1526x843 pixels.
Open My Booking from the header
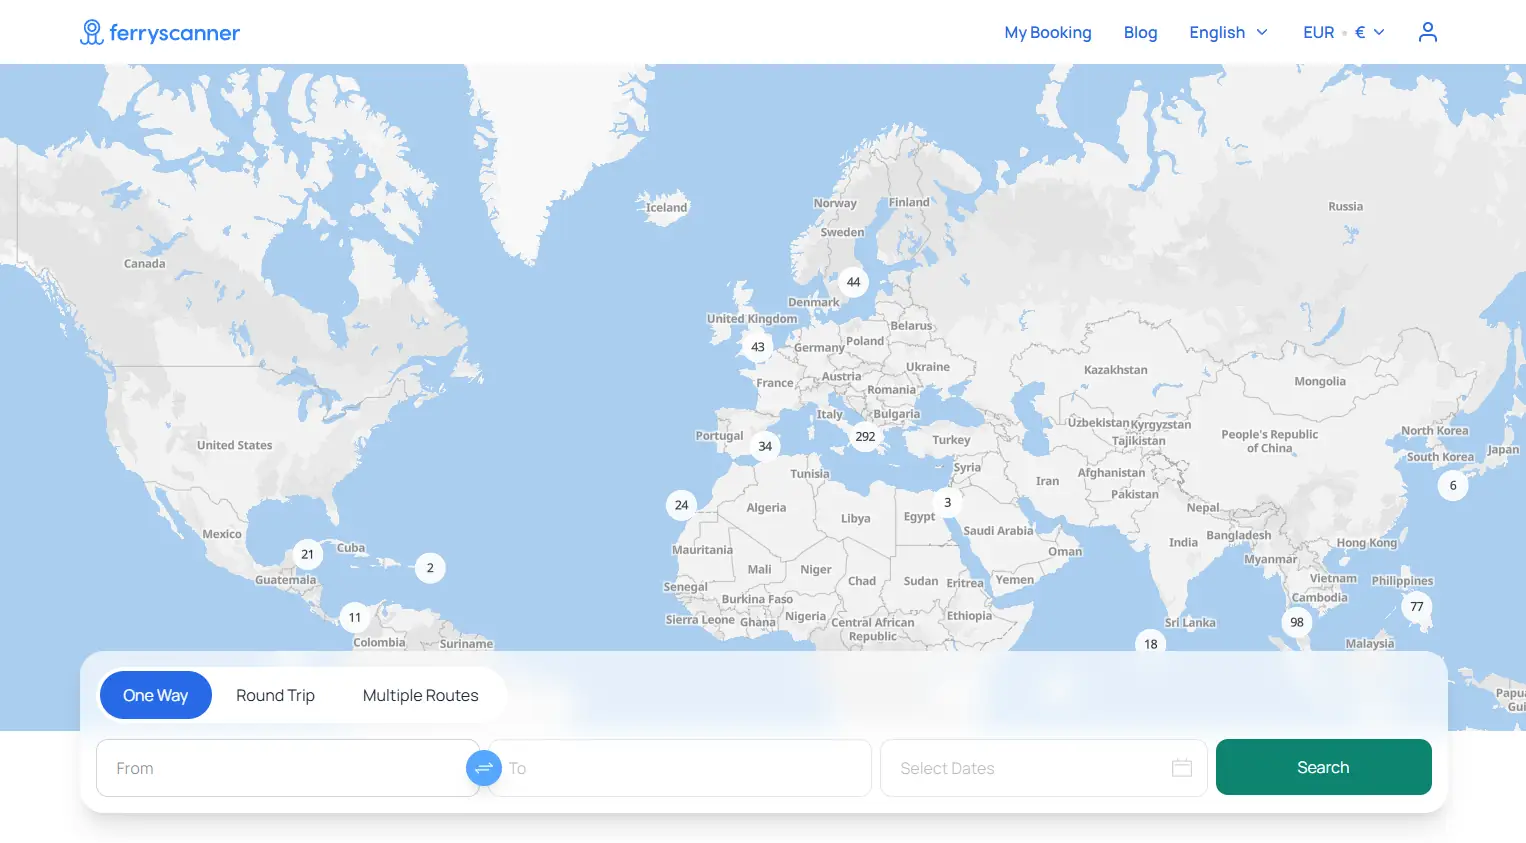[1047, 33]
